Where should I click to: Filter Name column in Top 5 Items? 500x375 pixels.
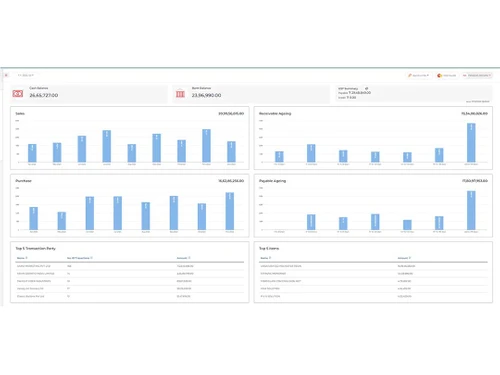point(270,258)
